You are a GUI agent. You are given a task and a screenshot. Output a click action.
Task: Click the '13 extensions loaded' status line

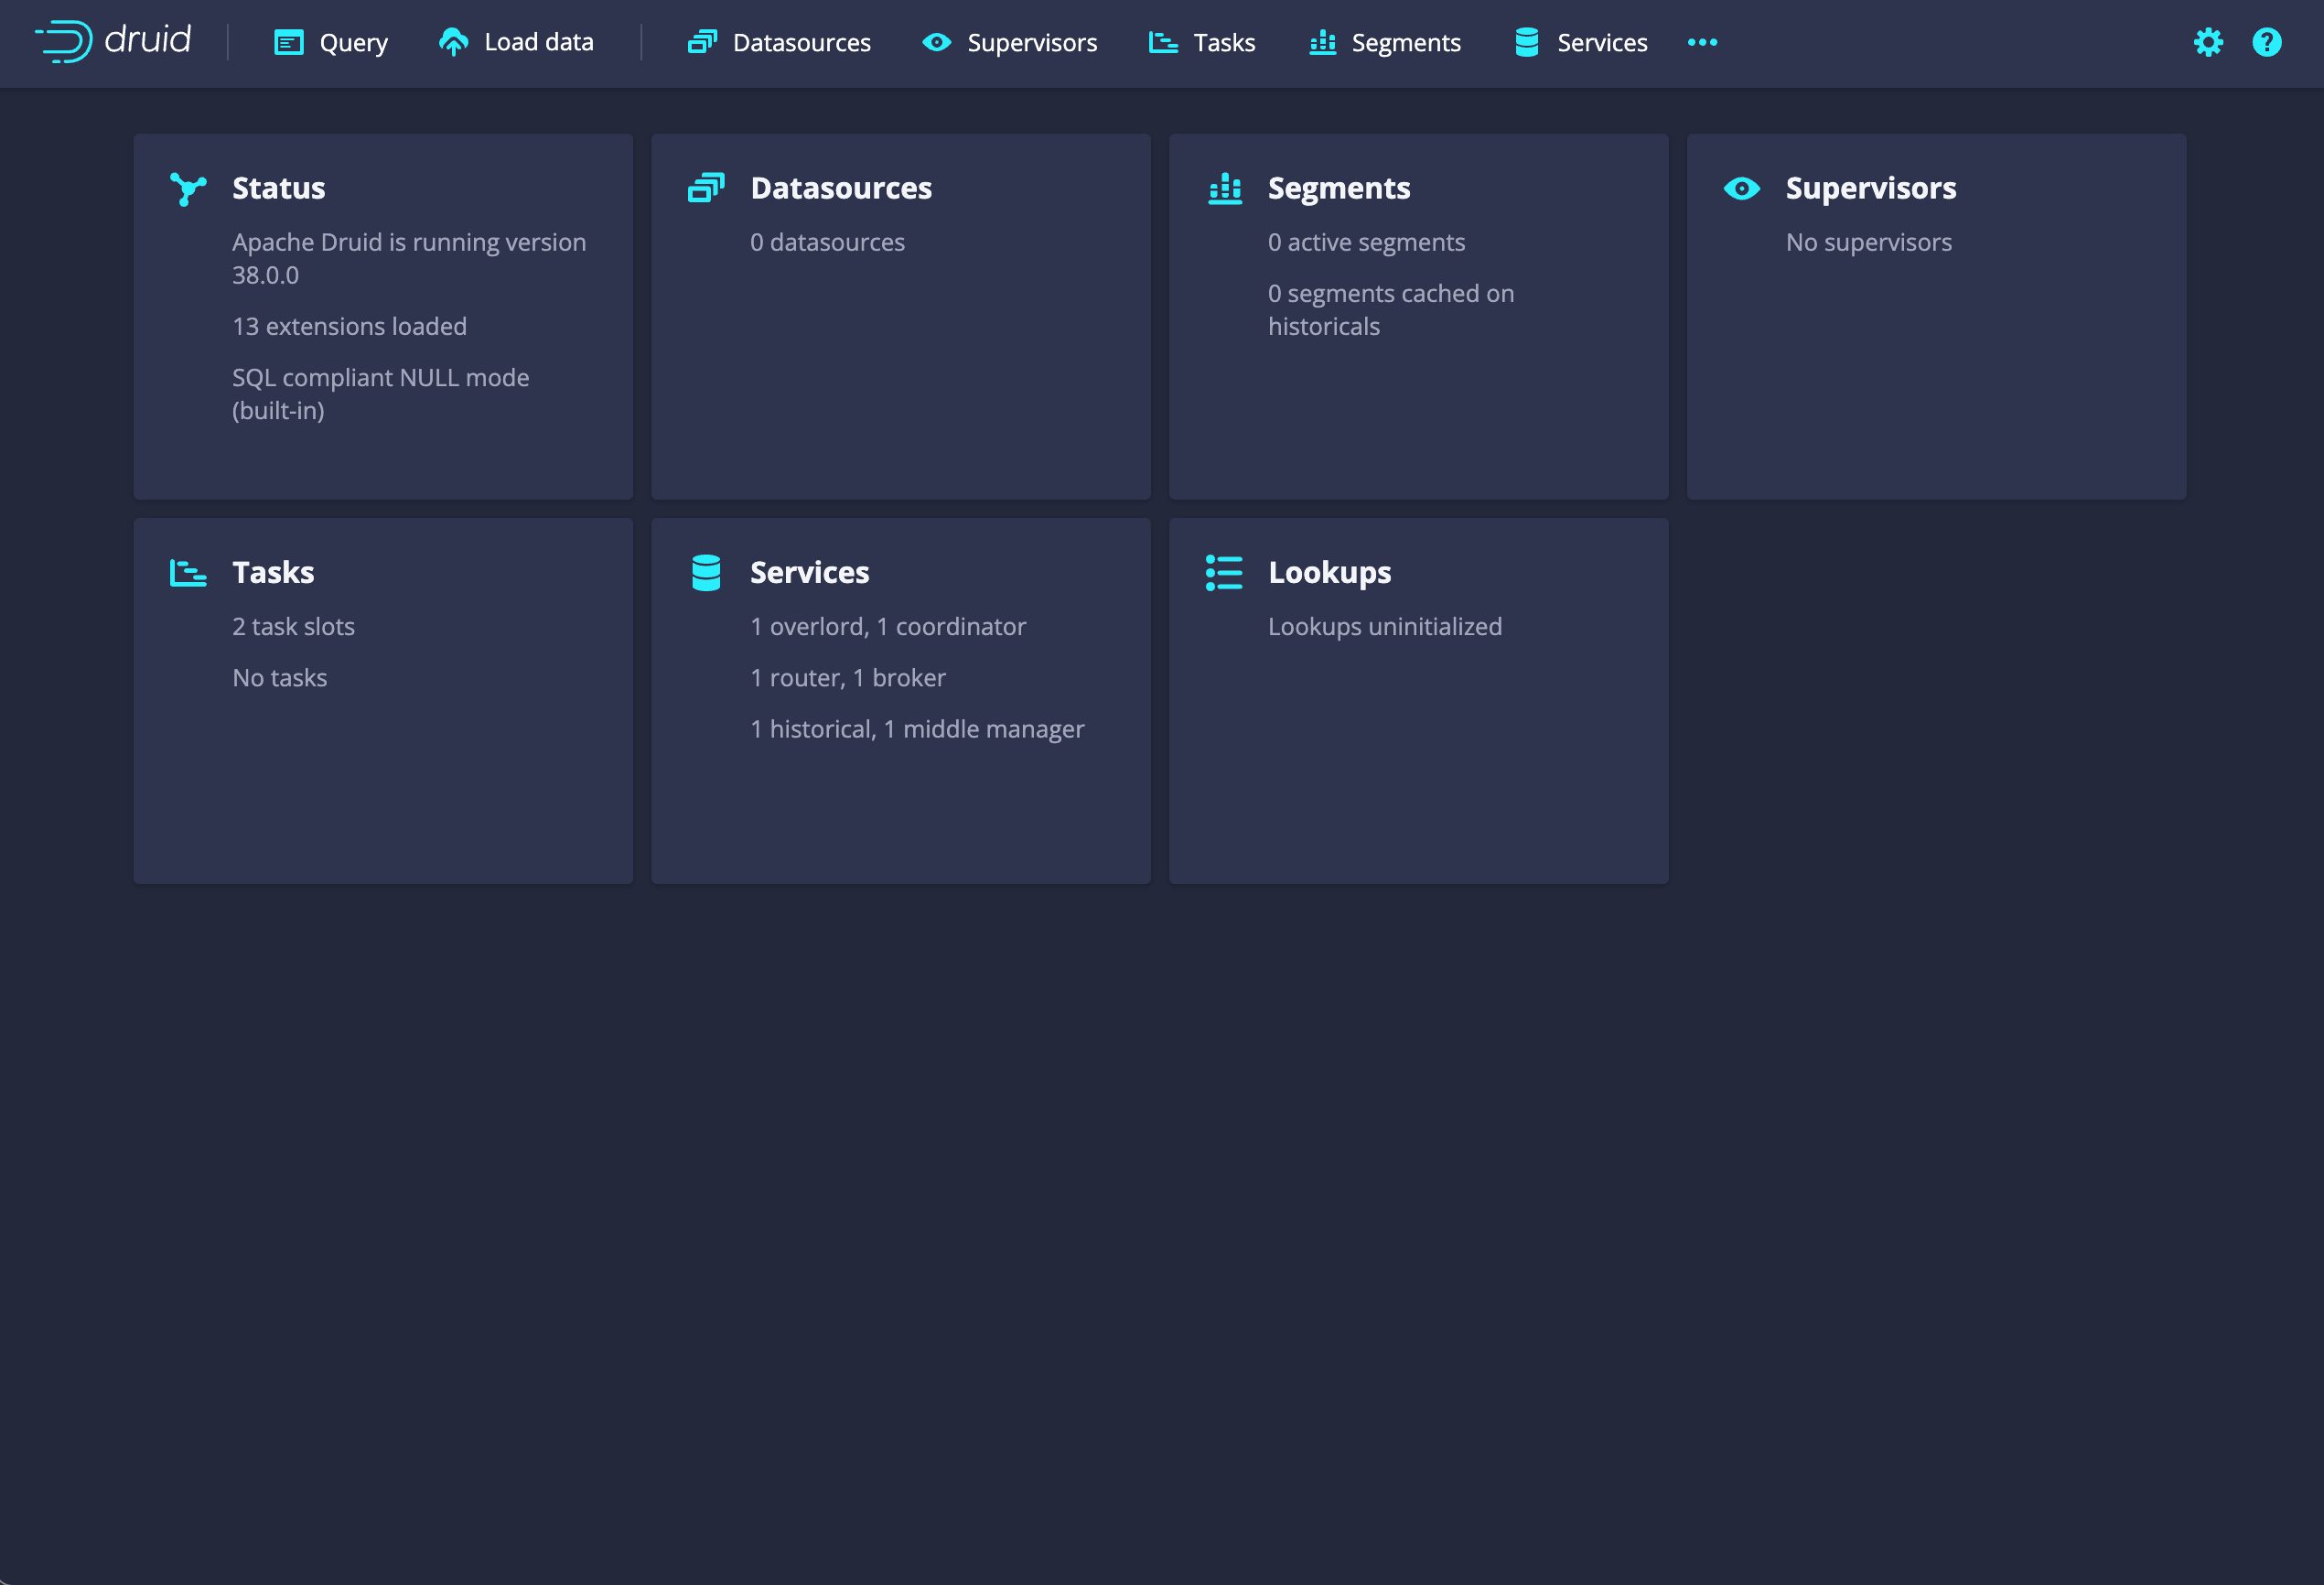(x=349, y=326)
